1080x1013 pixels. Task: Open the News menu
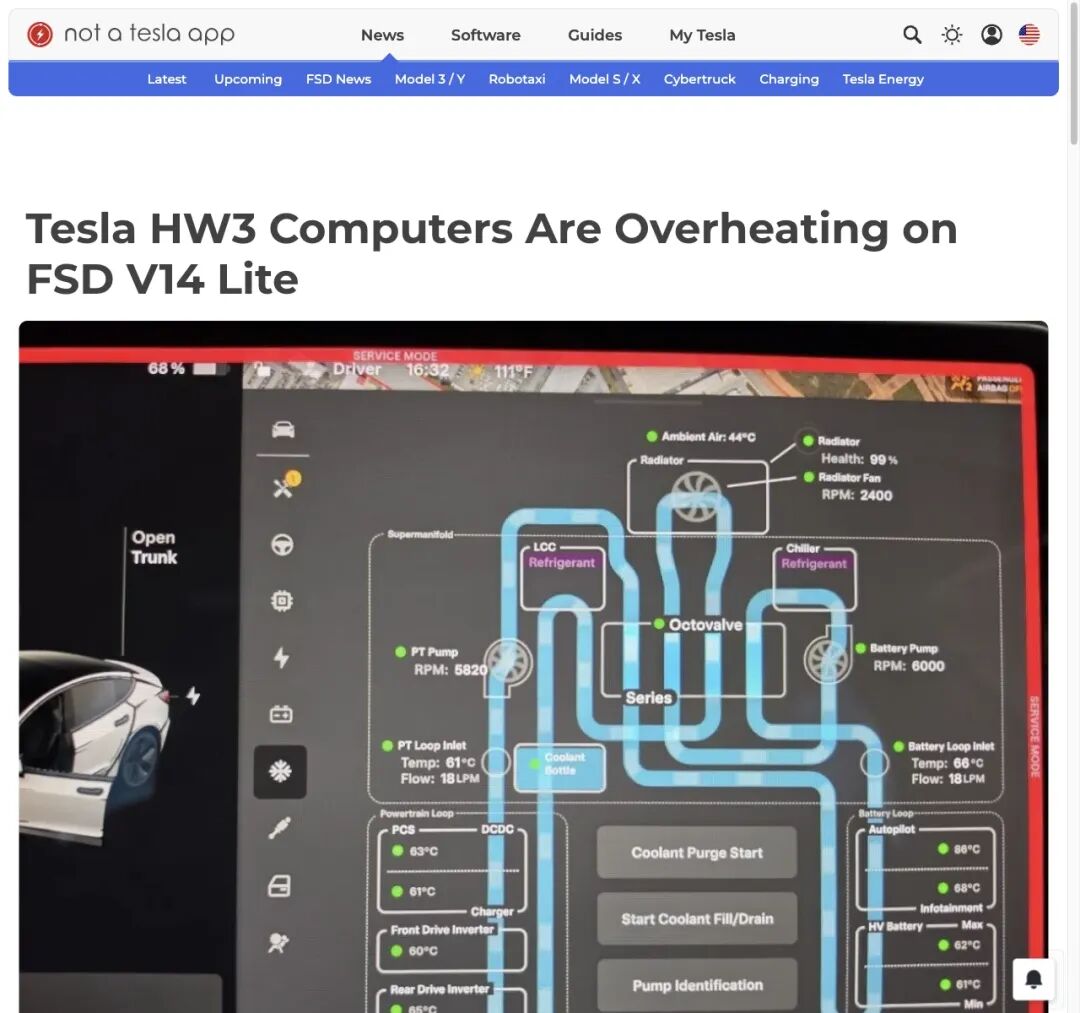click(x=382, y=35)
